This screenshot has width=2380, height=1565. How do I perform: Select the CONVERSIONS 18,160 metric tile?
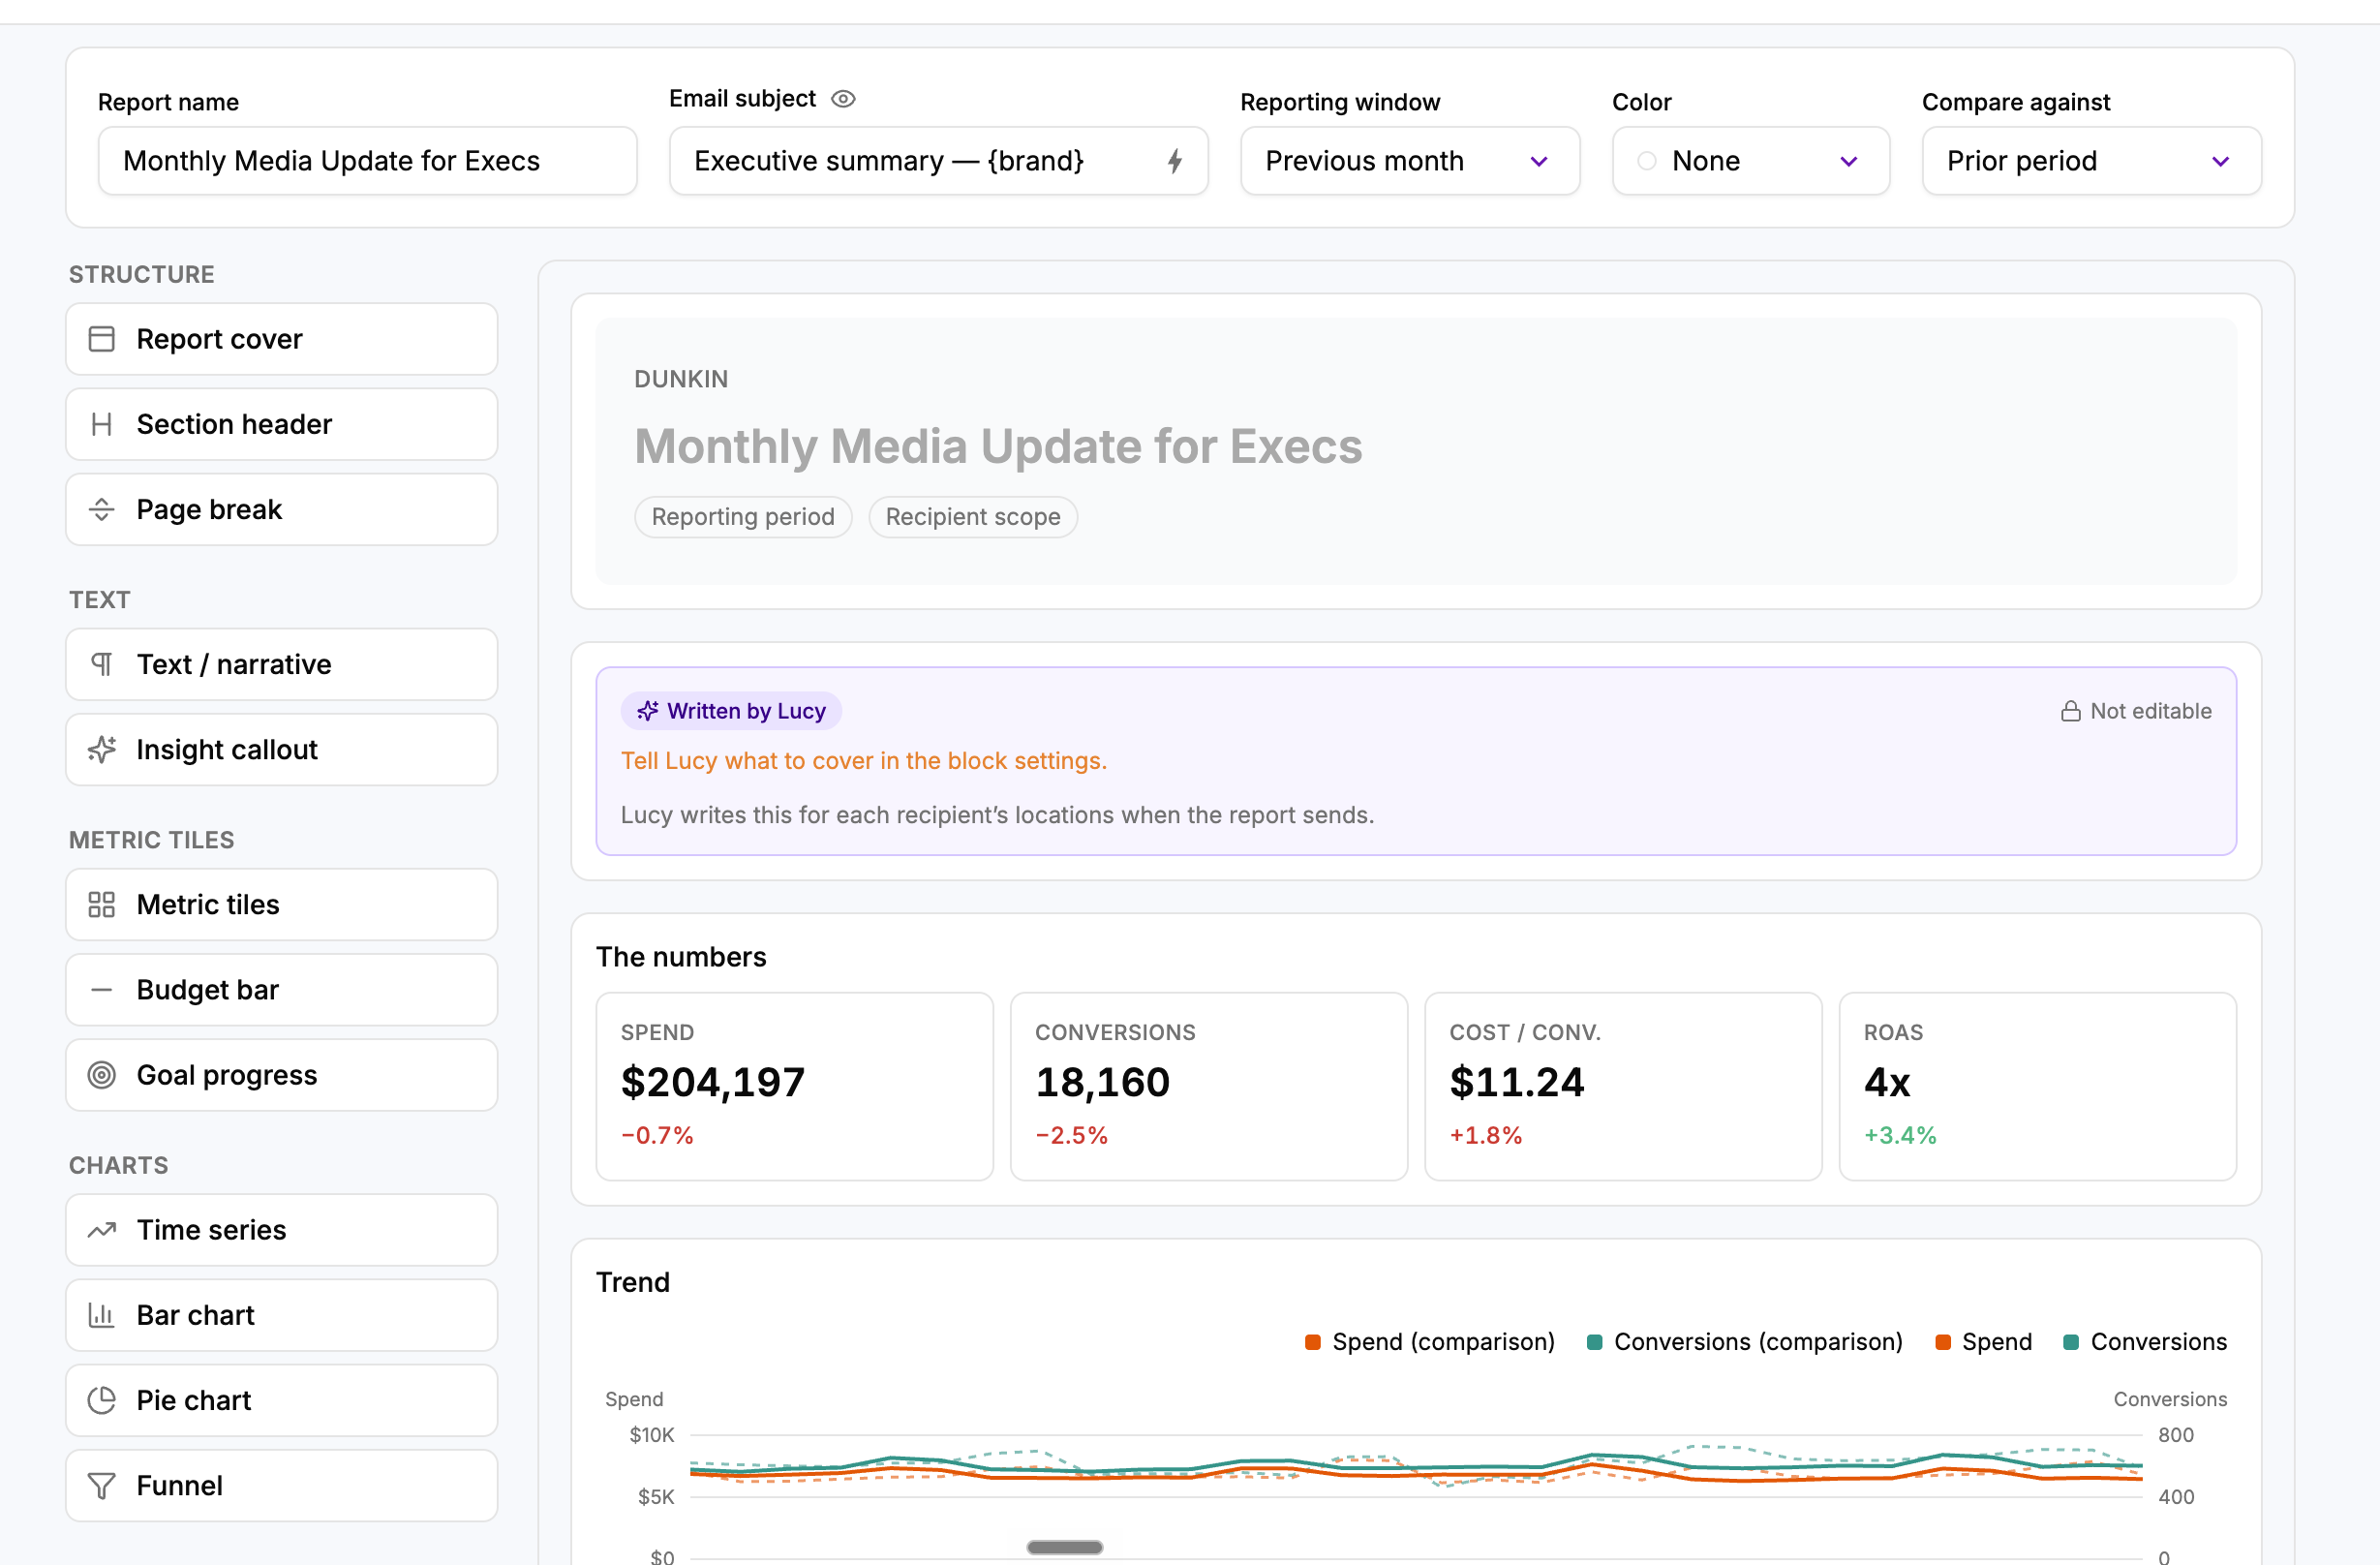1209,1086
